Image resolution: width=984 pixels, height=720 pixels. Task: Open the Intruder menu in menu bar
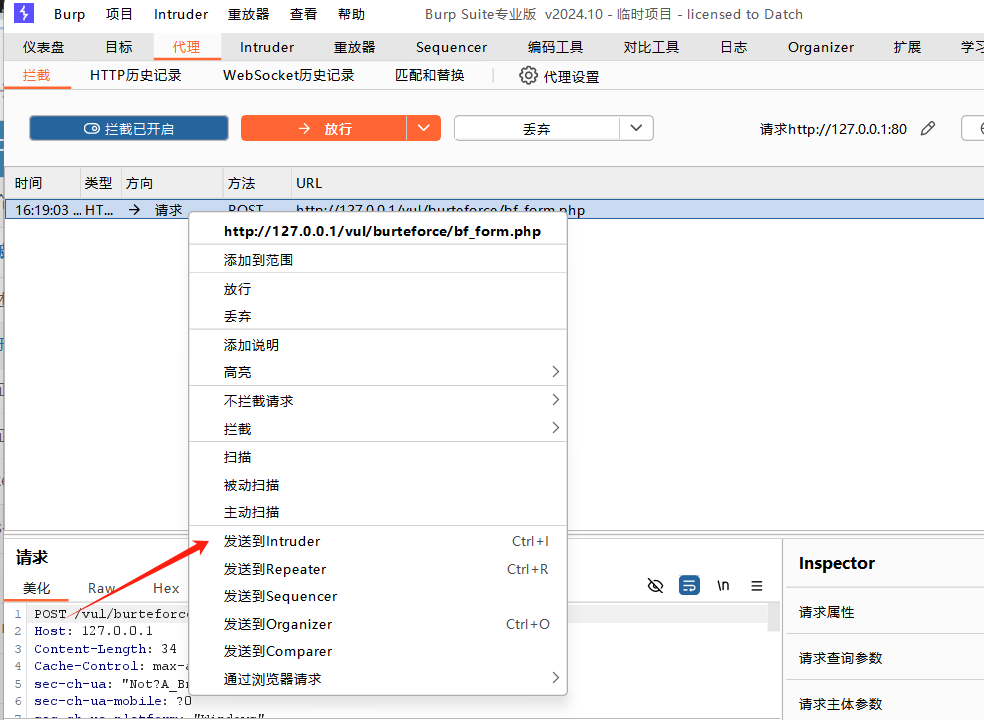tap(181, 14)
